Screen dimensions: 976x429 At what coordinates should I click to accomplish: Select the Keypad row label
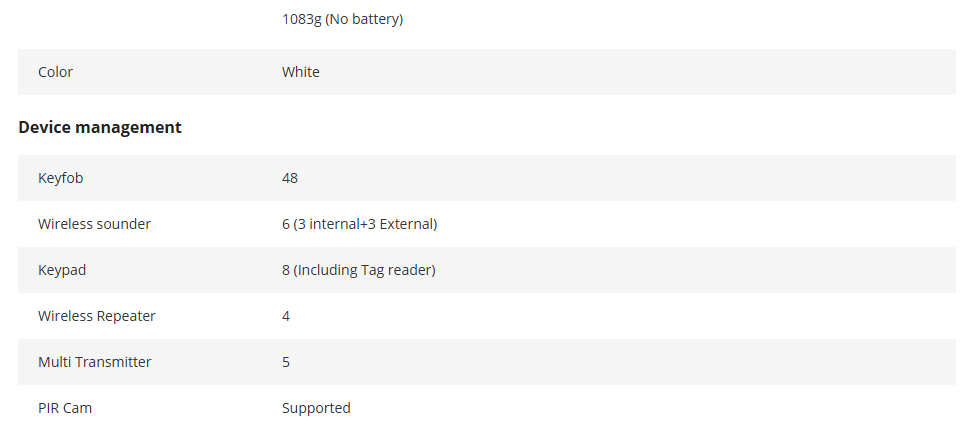pos(62,270)
